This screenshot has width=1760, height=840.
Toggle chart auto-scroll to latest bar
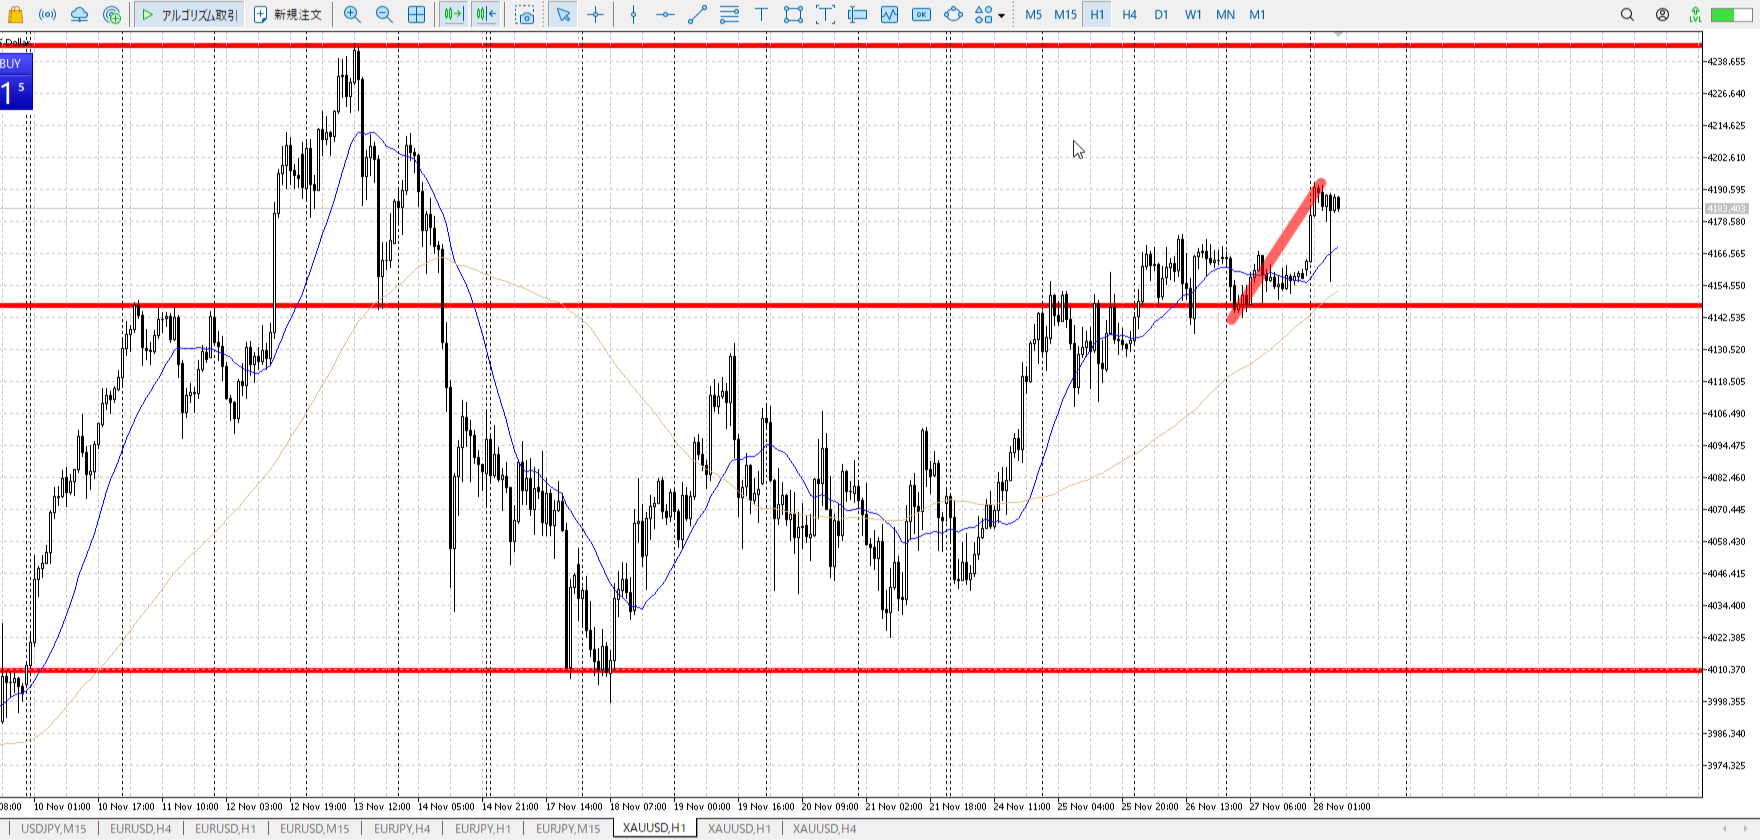[x=453, y=15]
